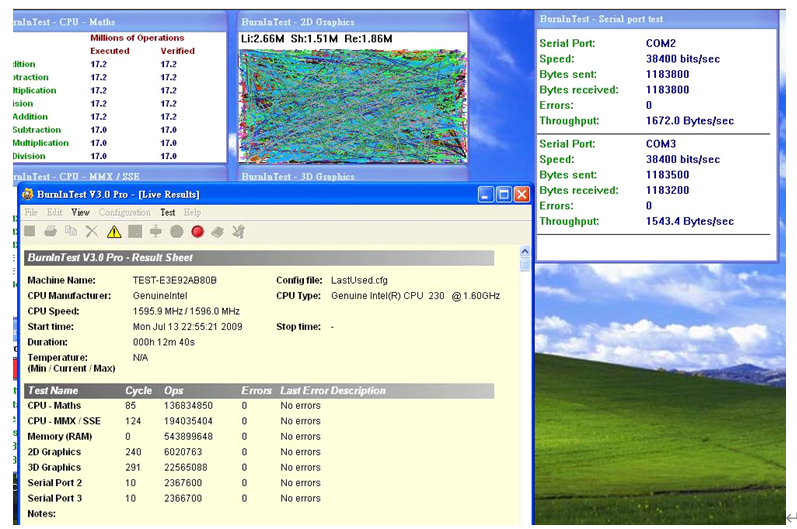Click the 2D Graphics window title bar
This screenshot has height=529, width=797.
click(352, 22)
